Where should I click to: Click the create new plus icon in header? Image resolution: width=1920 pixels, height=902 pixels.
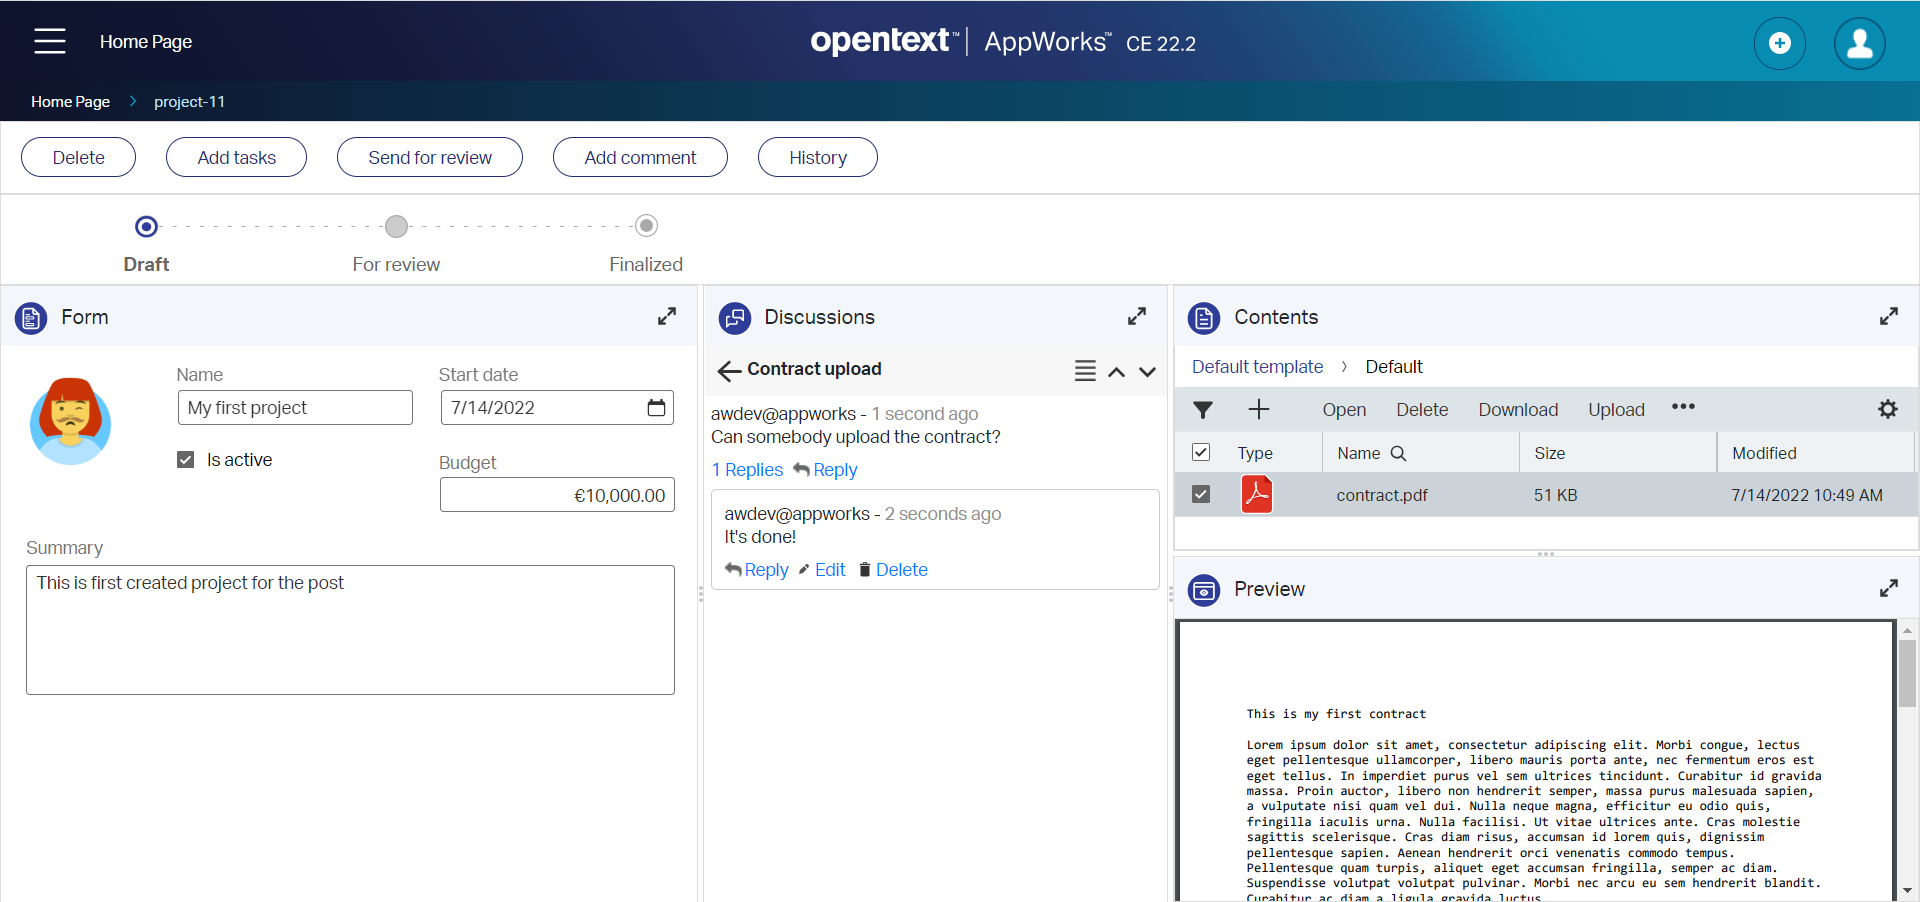(1779, 43)
